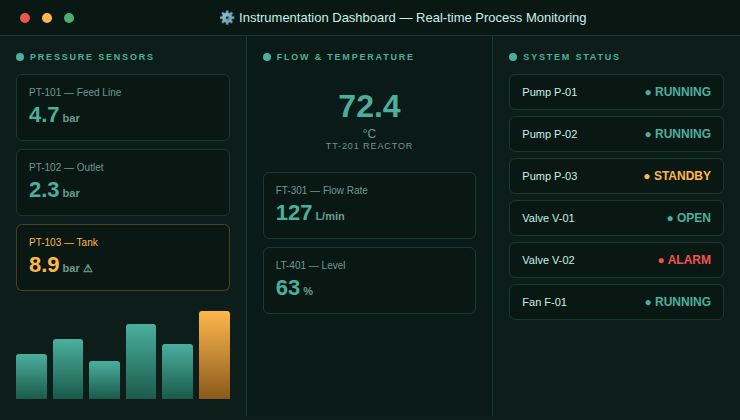This screenshot has height=420, width=740.
Task: Open the PT-103 Tank warning card
Action: (123, 257)
